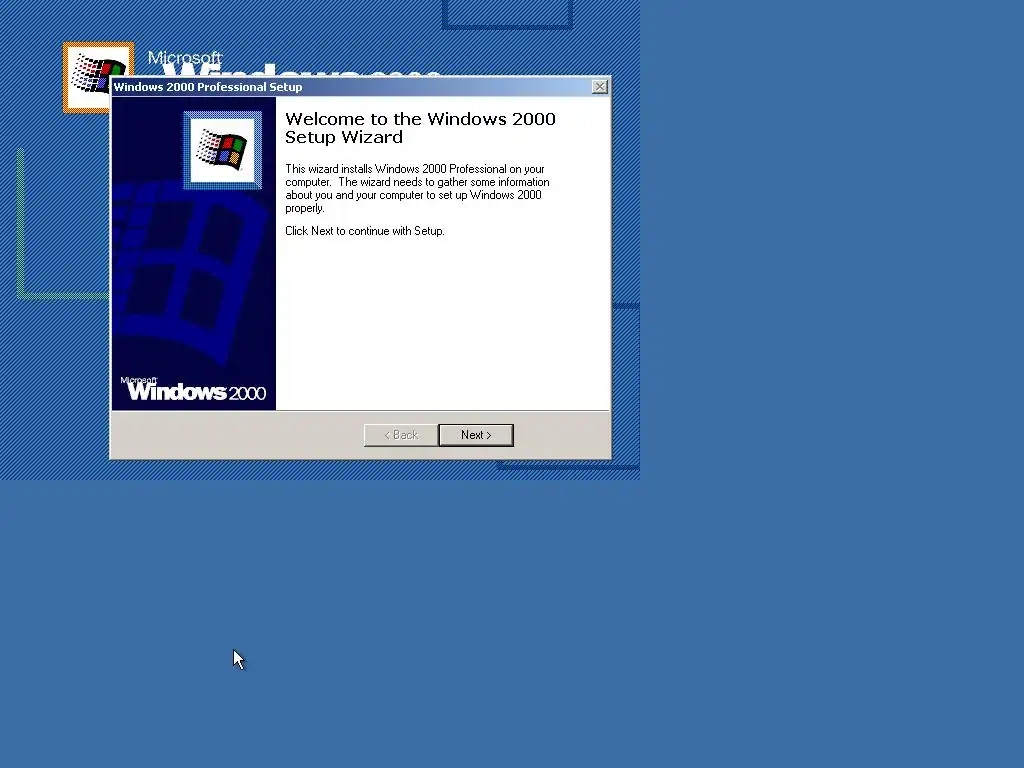Click the 'Windows 2000 Professional Setup' title bar text
1024x768 pixels.
[208, 87]
